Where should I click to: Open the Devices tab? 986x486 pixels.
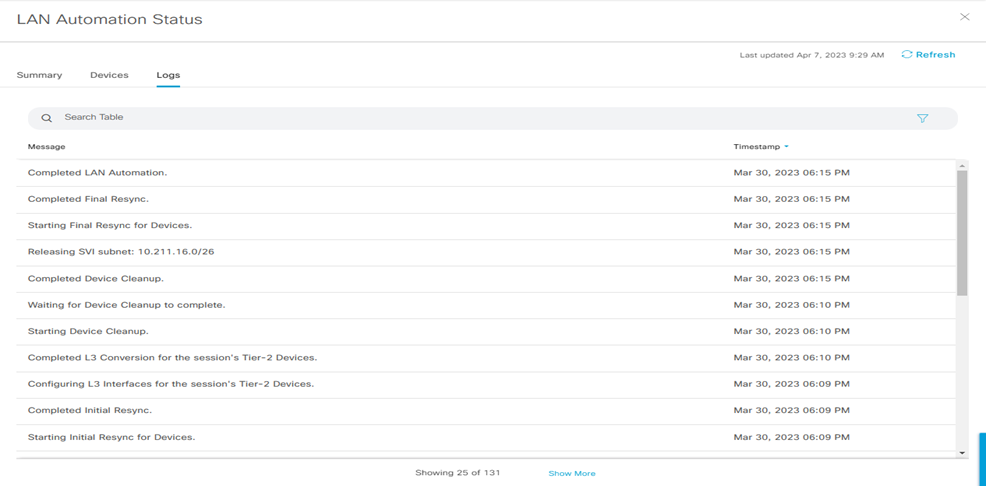tap(109, 75)
